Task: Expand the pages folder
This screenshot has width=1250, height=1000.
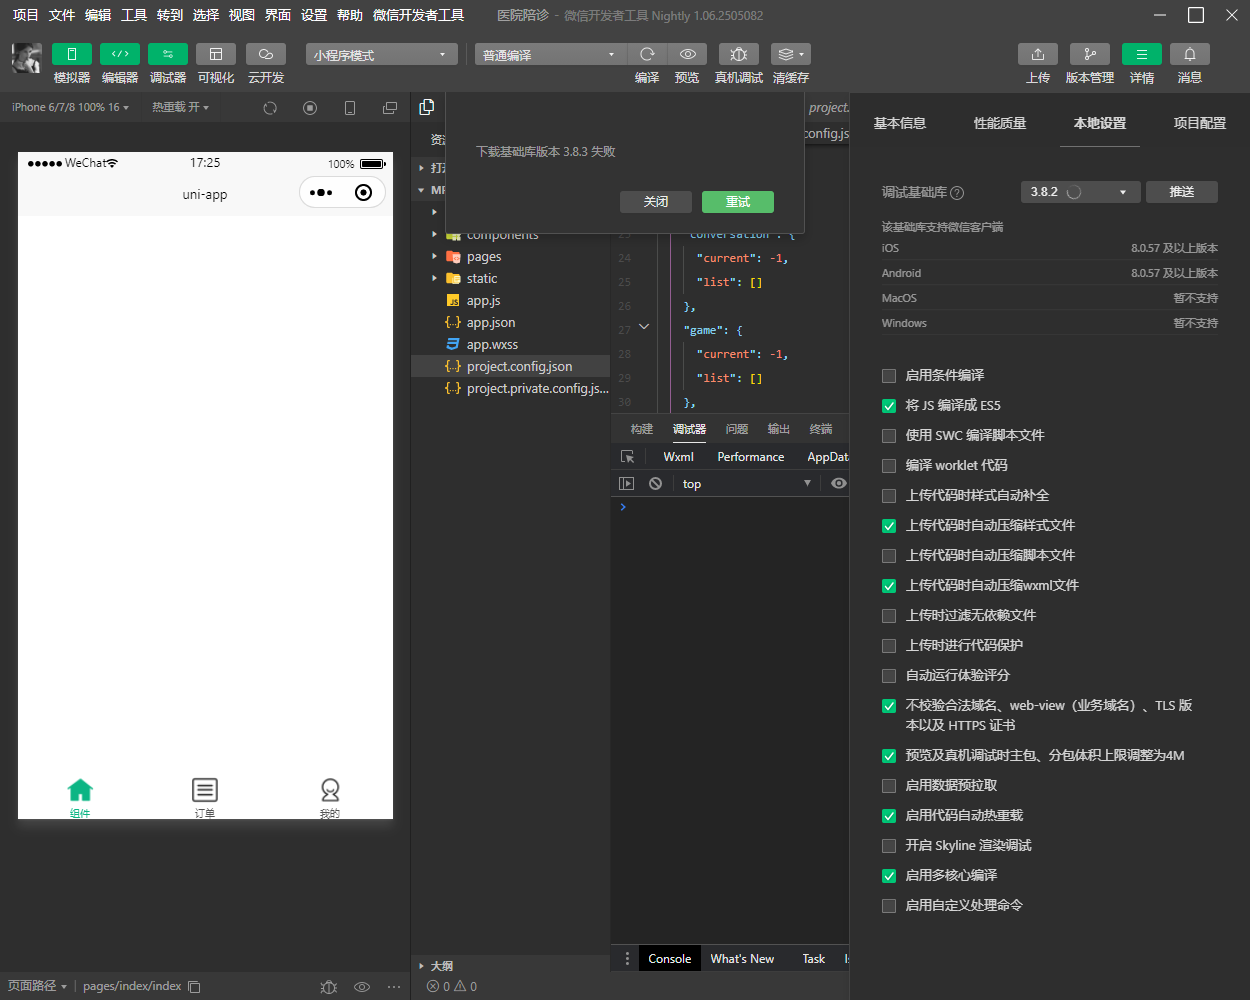Action: tap(434, 257)
